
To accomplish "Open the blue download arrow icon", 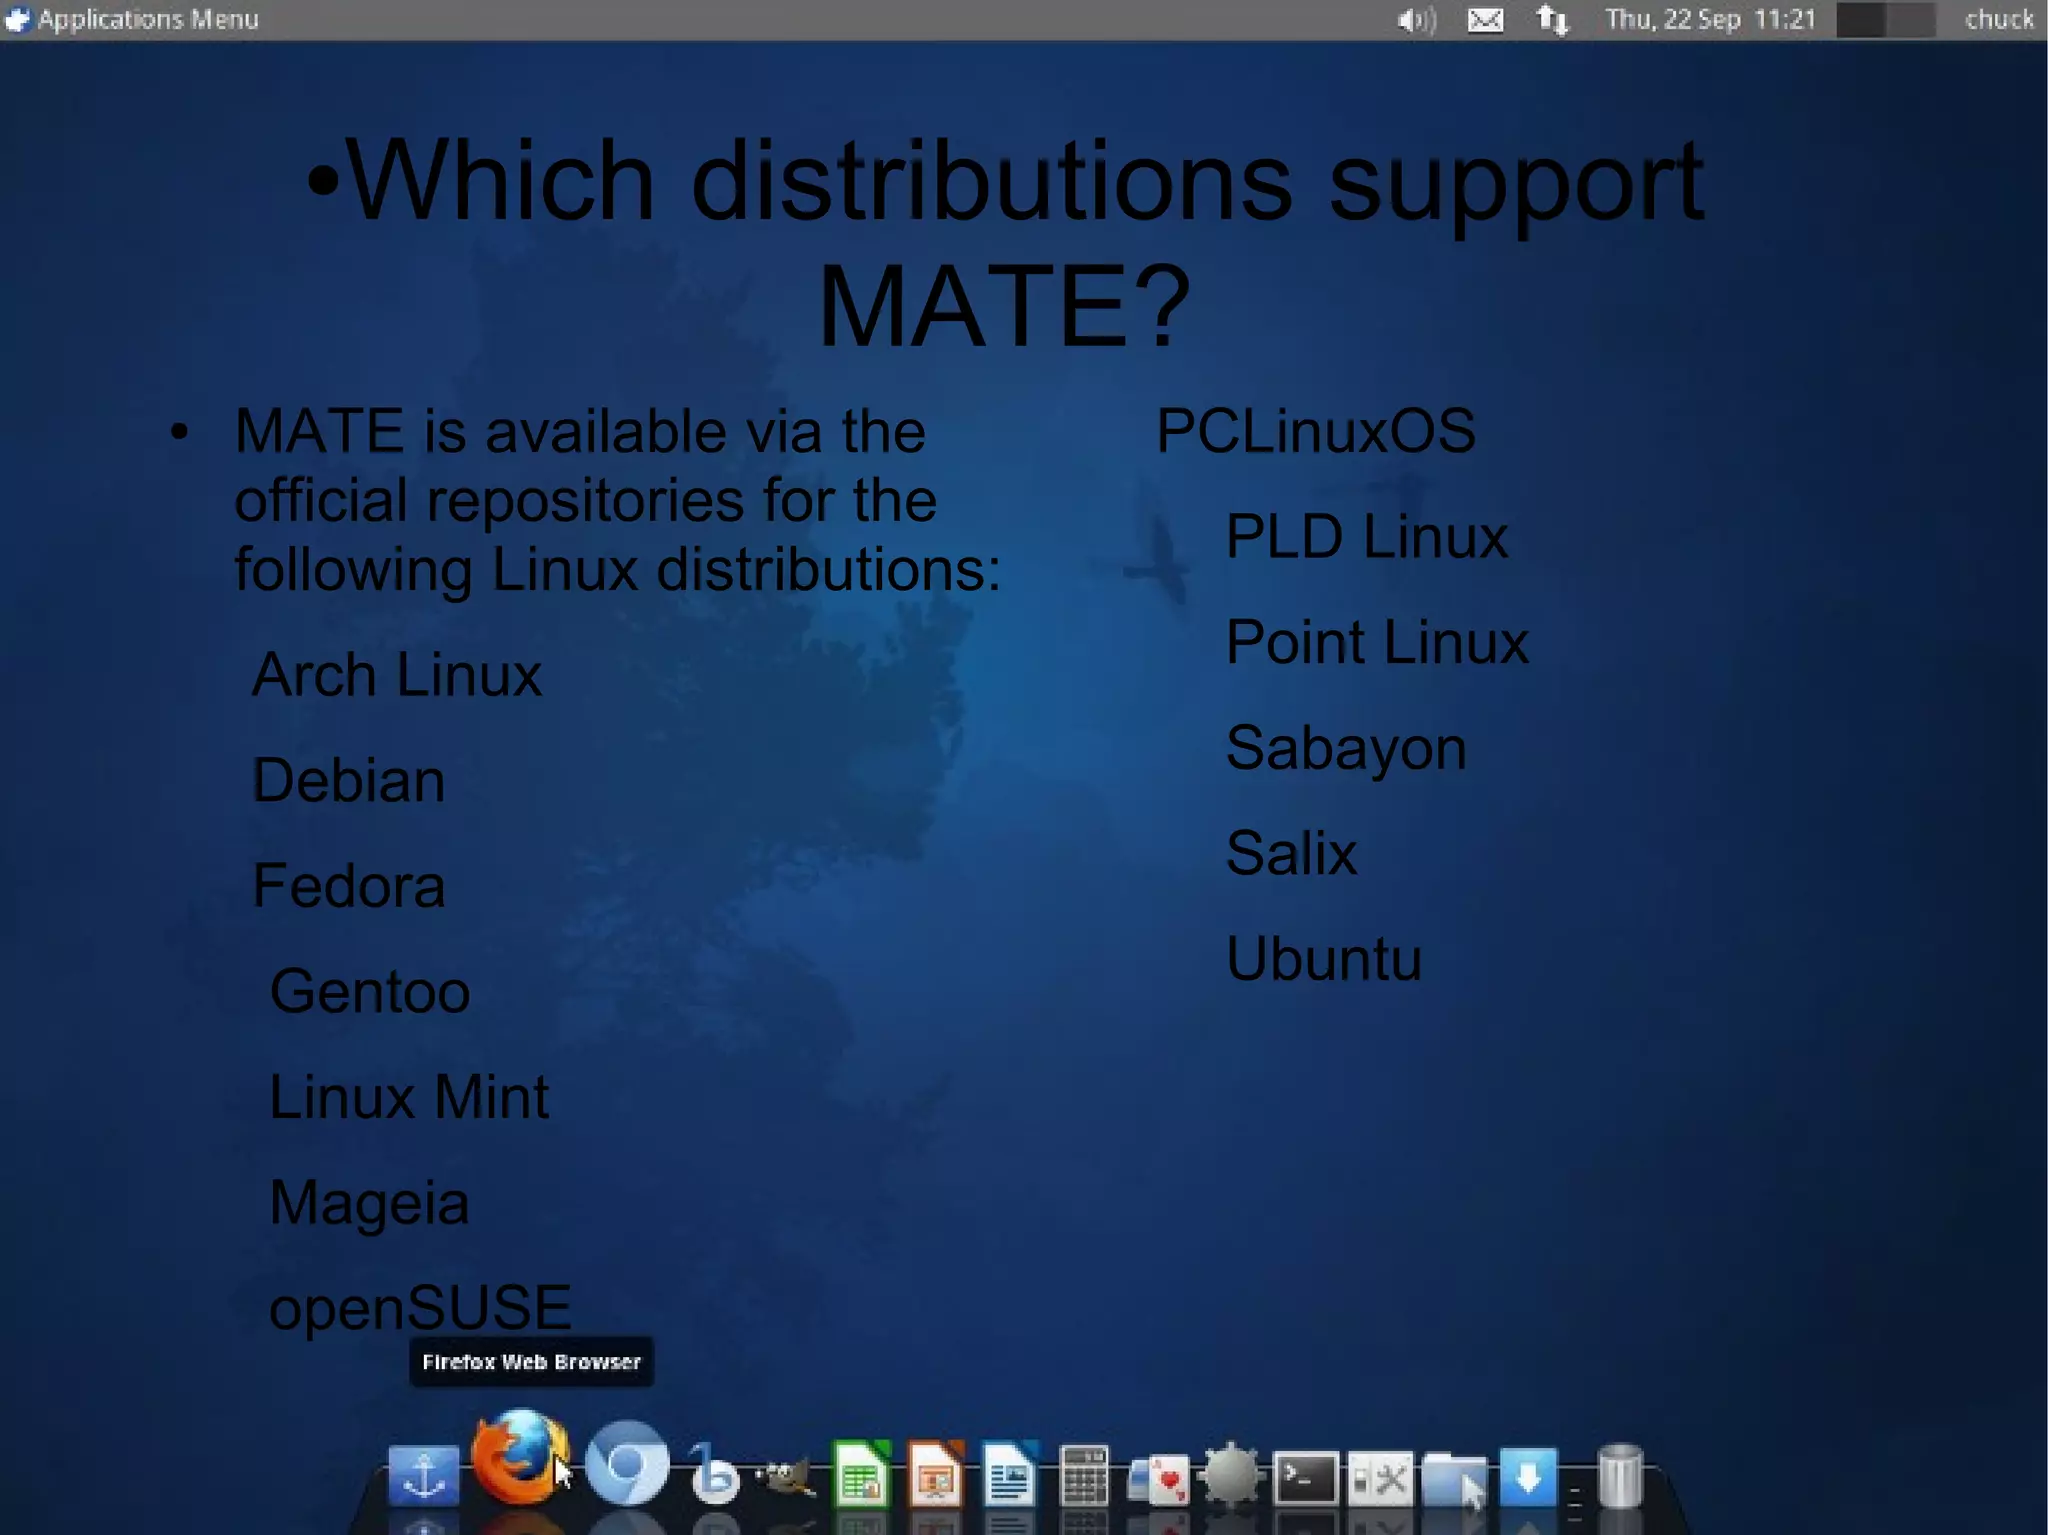I will tap(1527, 1475).
